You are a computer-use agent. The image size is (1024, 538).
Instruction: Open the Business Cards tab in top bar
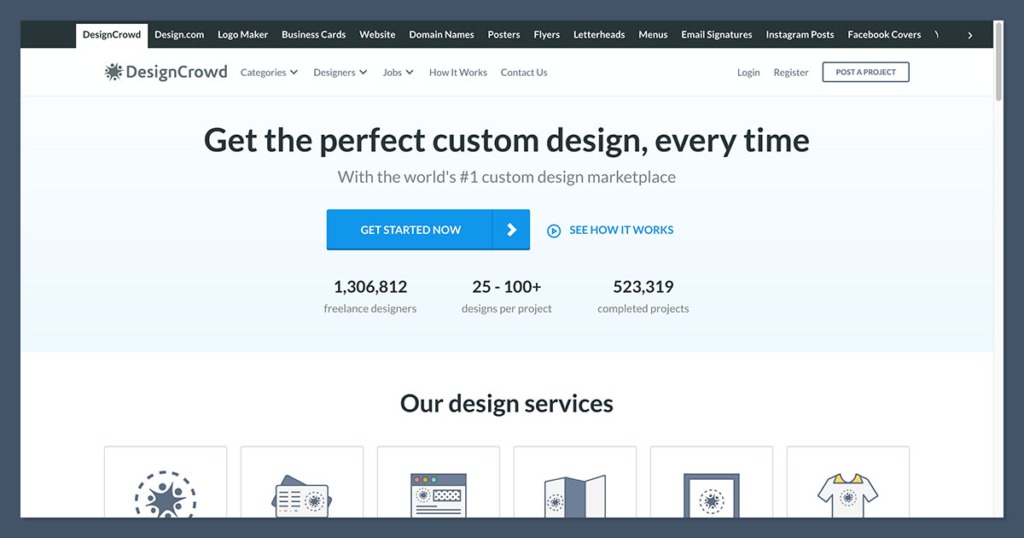tap(313, 34)
